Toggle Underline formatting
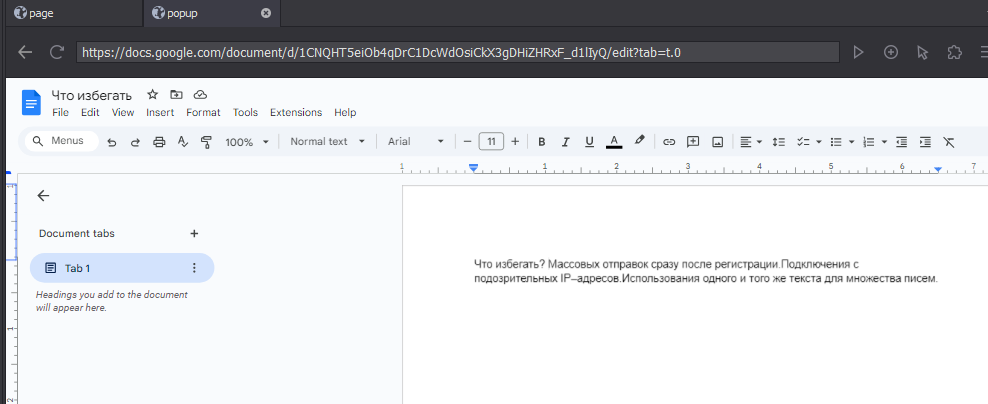988x404 pixels. click(589, 142)
